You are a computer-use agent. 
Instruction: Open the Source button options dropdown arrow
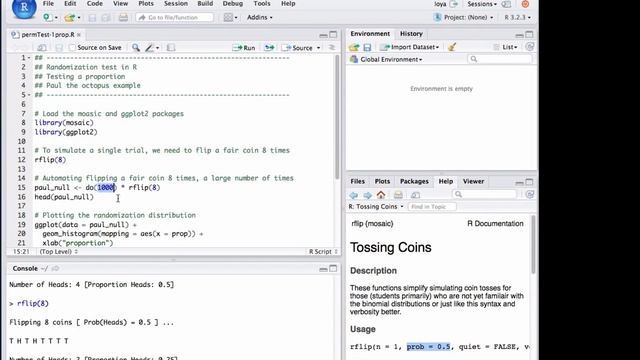coord(318,48)
